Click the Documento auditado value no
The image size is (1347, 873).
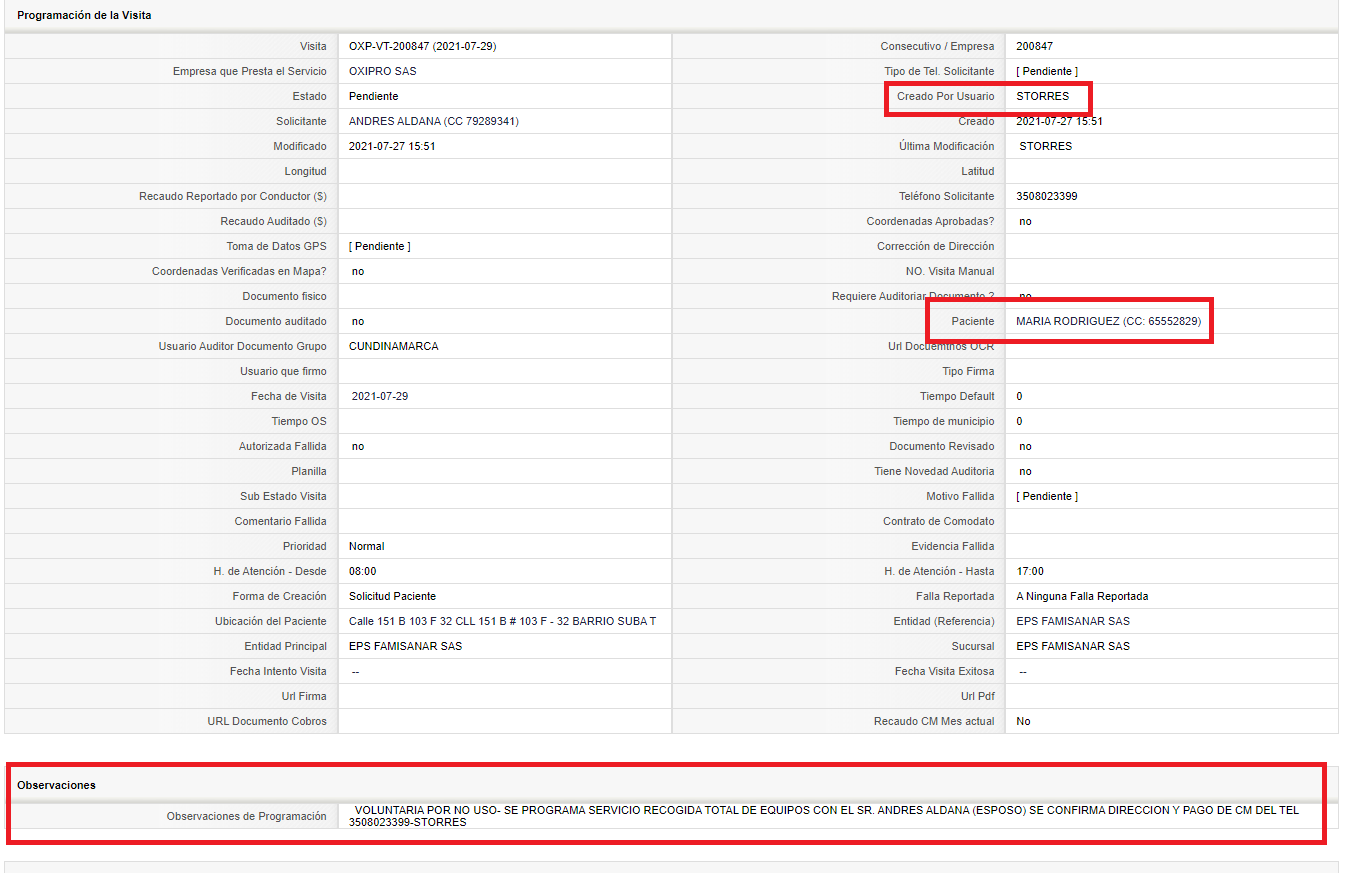coord(358,321)
